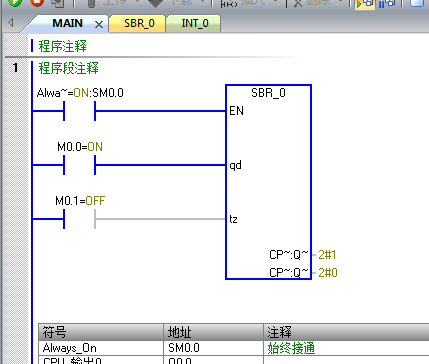Toggle the highlighted program status monitoring icon
Viewport: 429px width, 364px height.
pos(364,3)
